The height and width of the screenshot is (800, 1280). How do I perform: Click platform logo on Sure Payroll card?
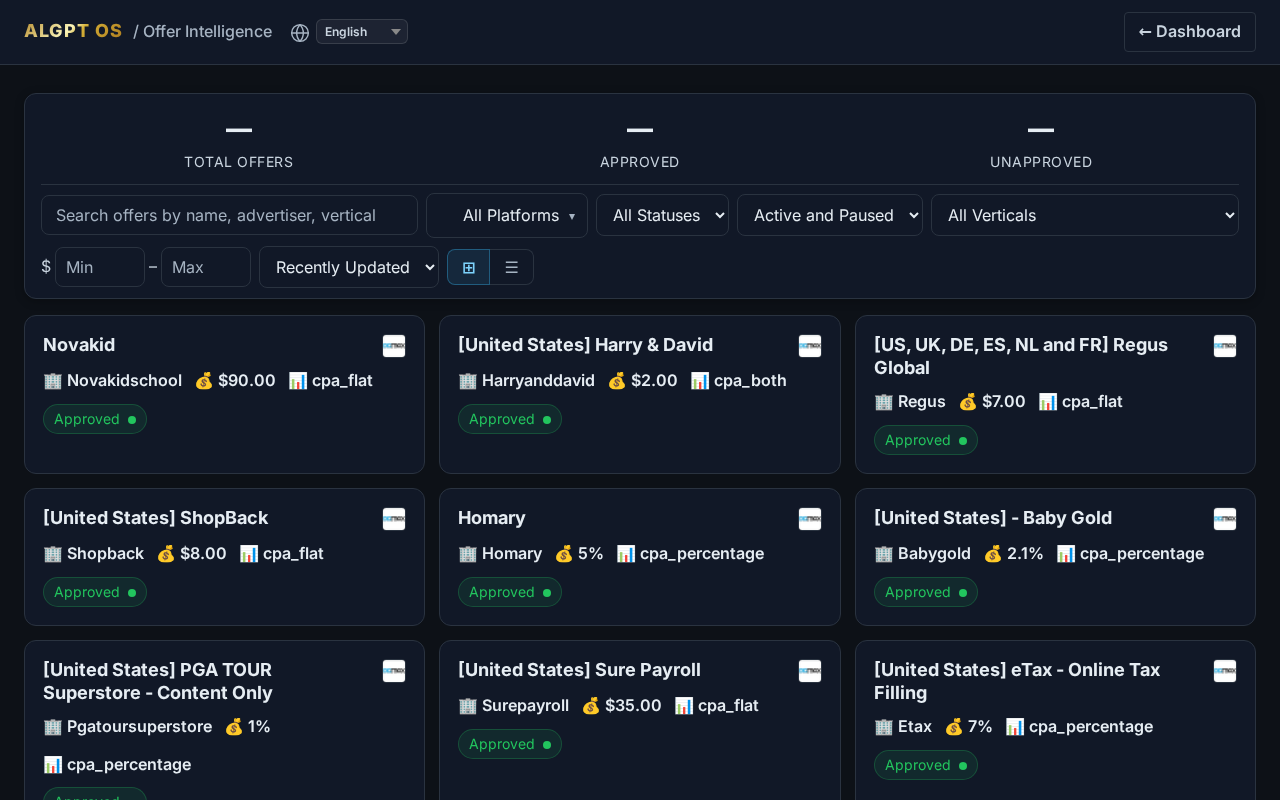pos(810,671)
